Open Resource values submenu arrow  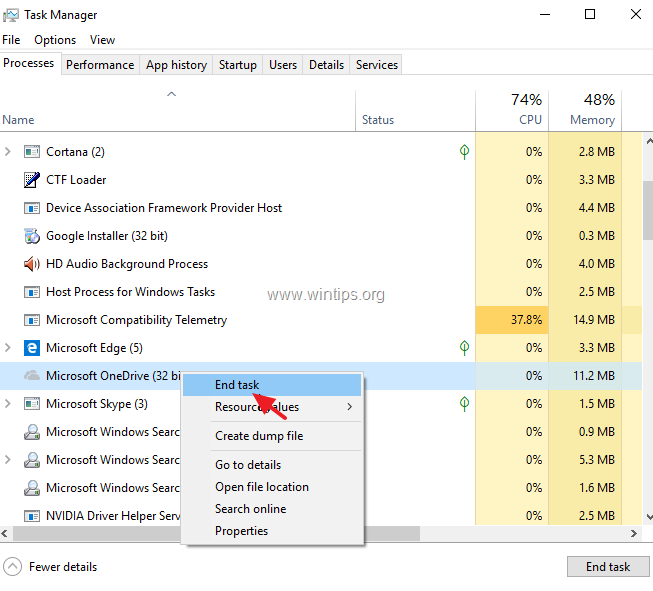pyautogui.click(x=349, y=407)
